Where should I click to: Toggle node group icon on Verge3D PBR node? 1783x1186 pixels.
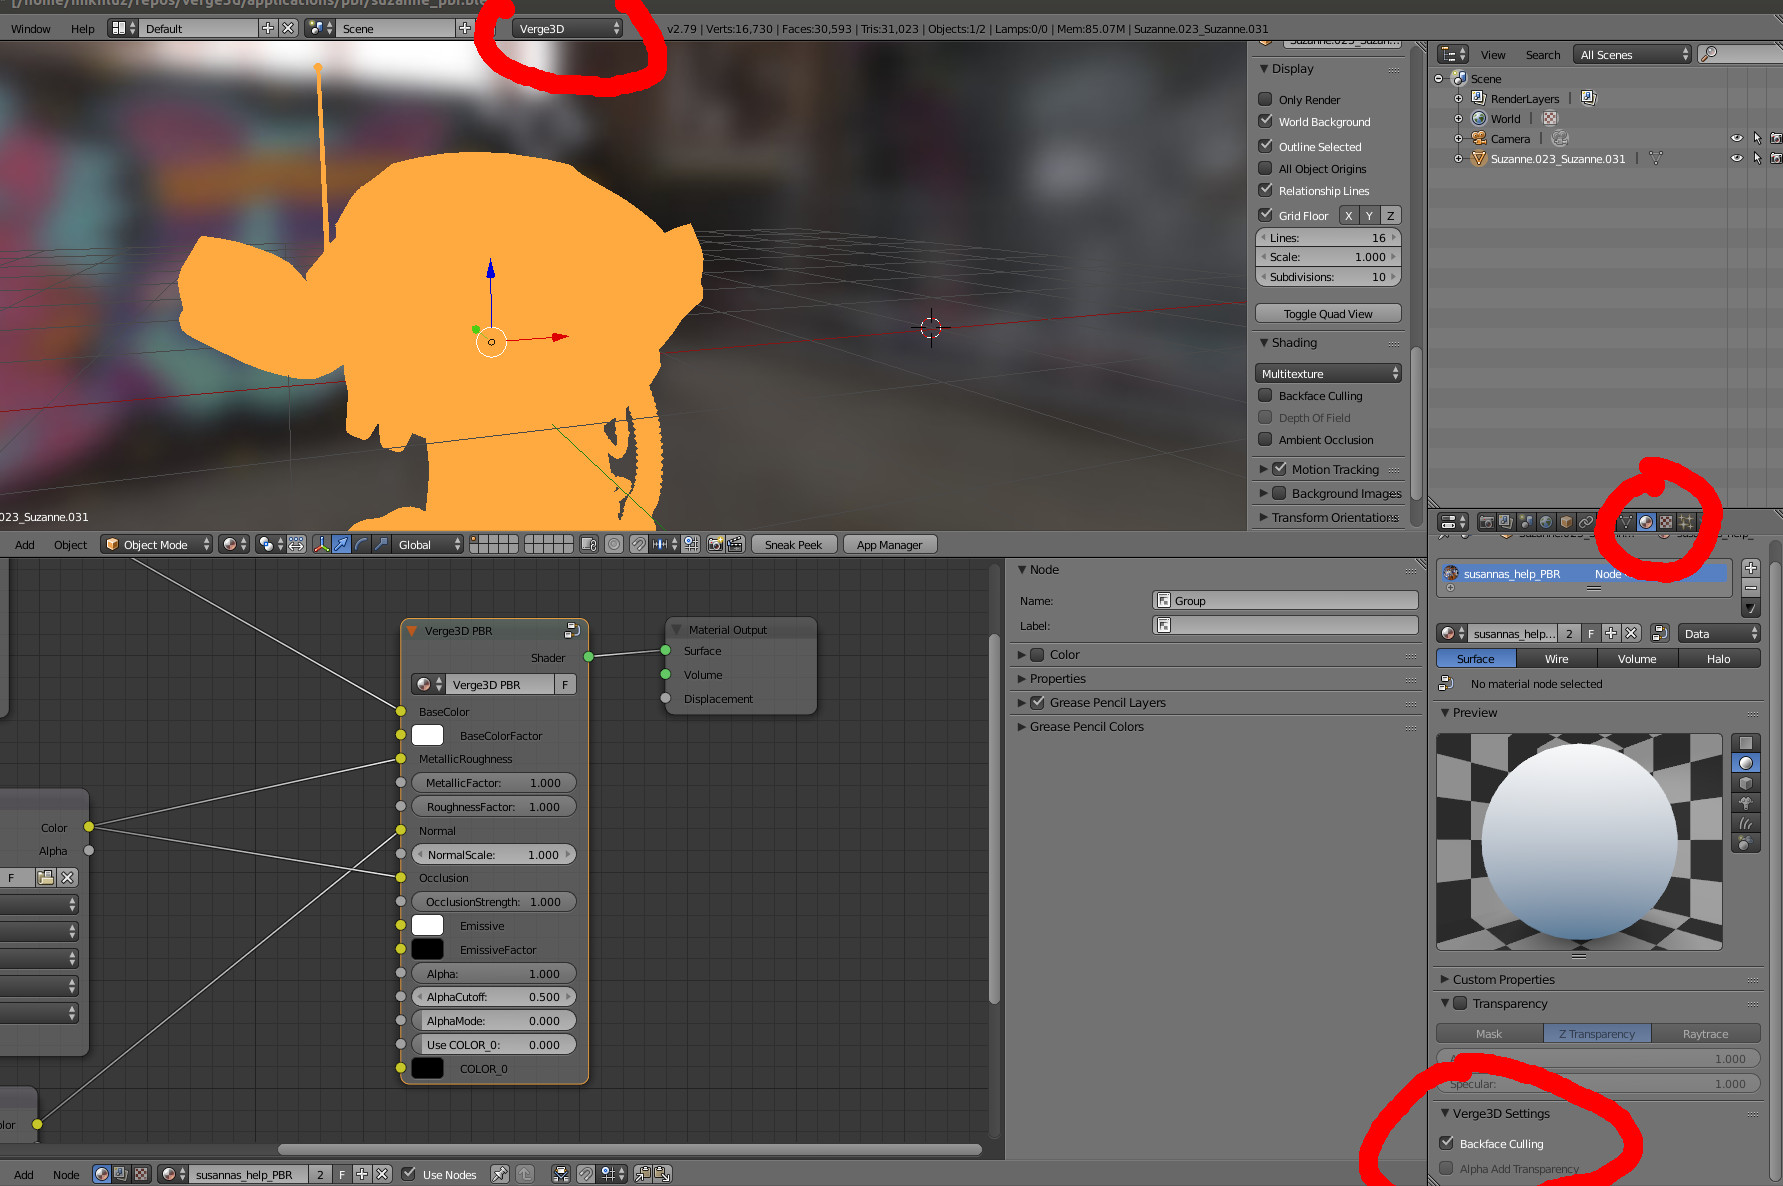point(572,630)
